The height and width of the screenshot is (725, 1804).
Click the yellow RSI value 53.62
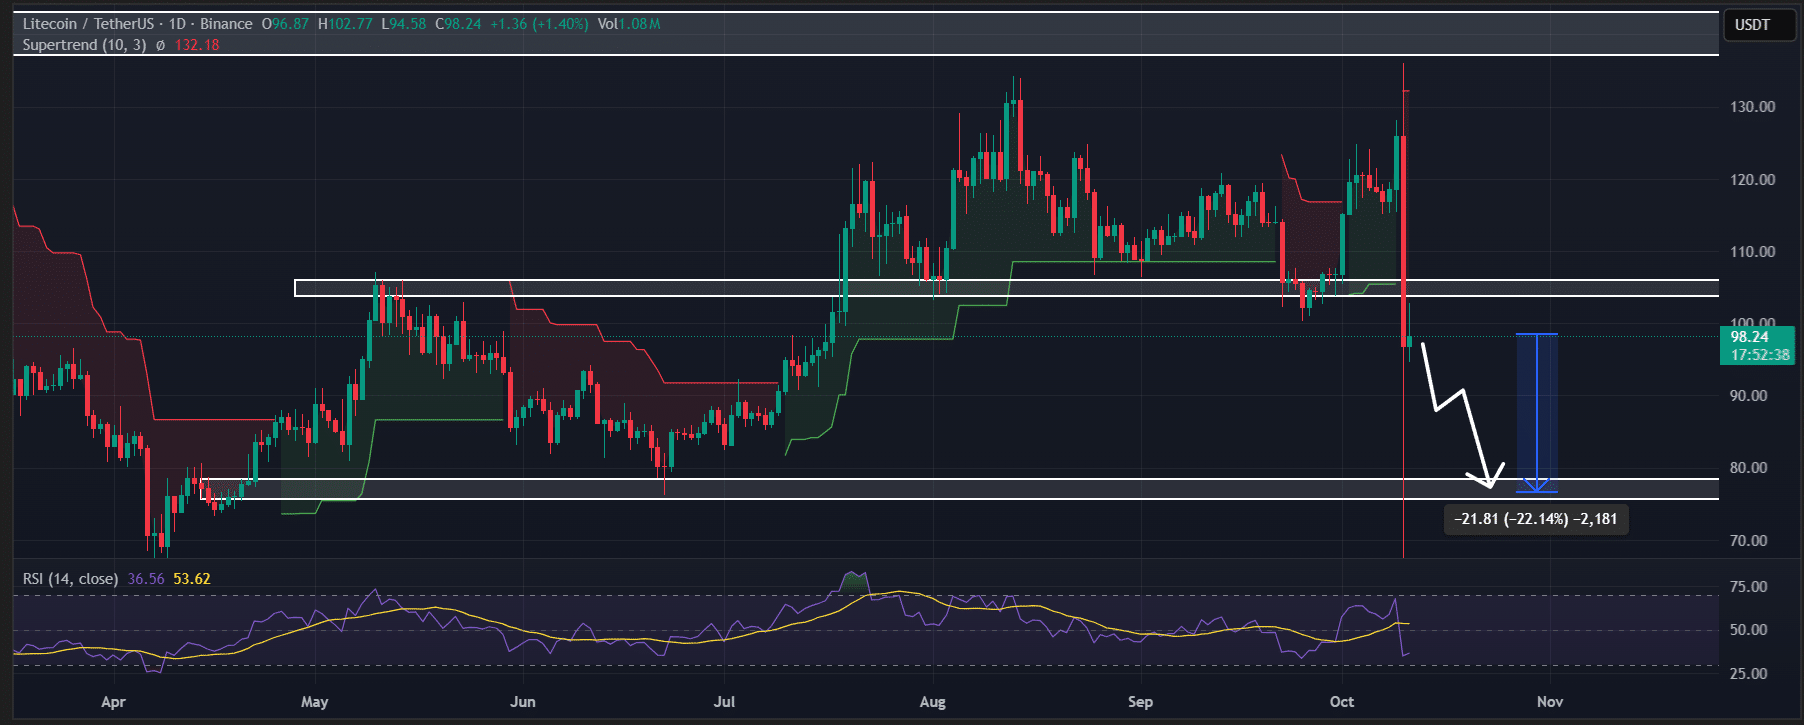point(192,579)
